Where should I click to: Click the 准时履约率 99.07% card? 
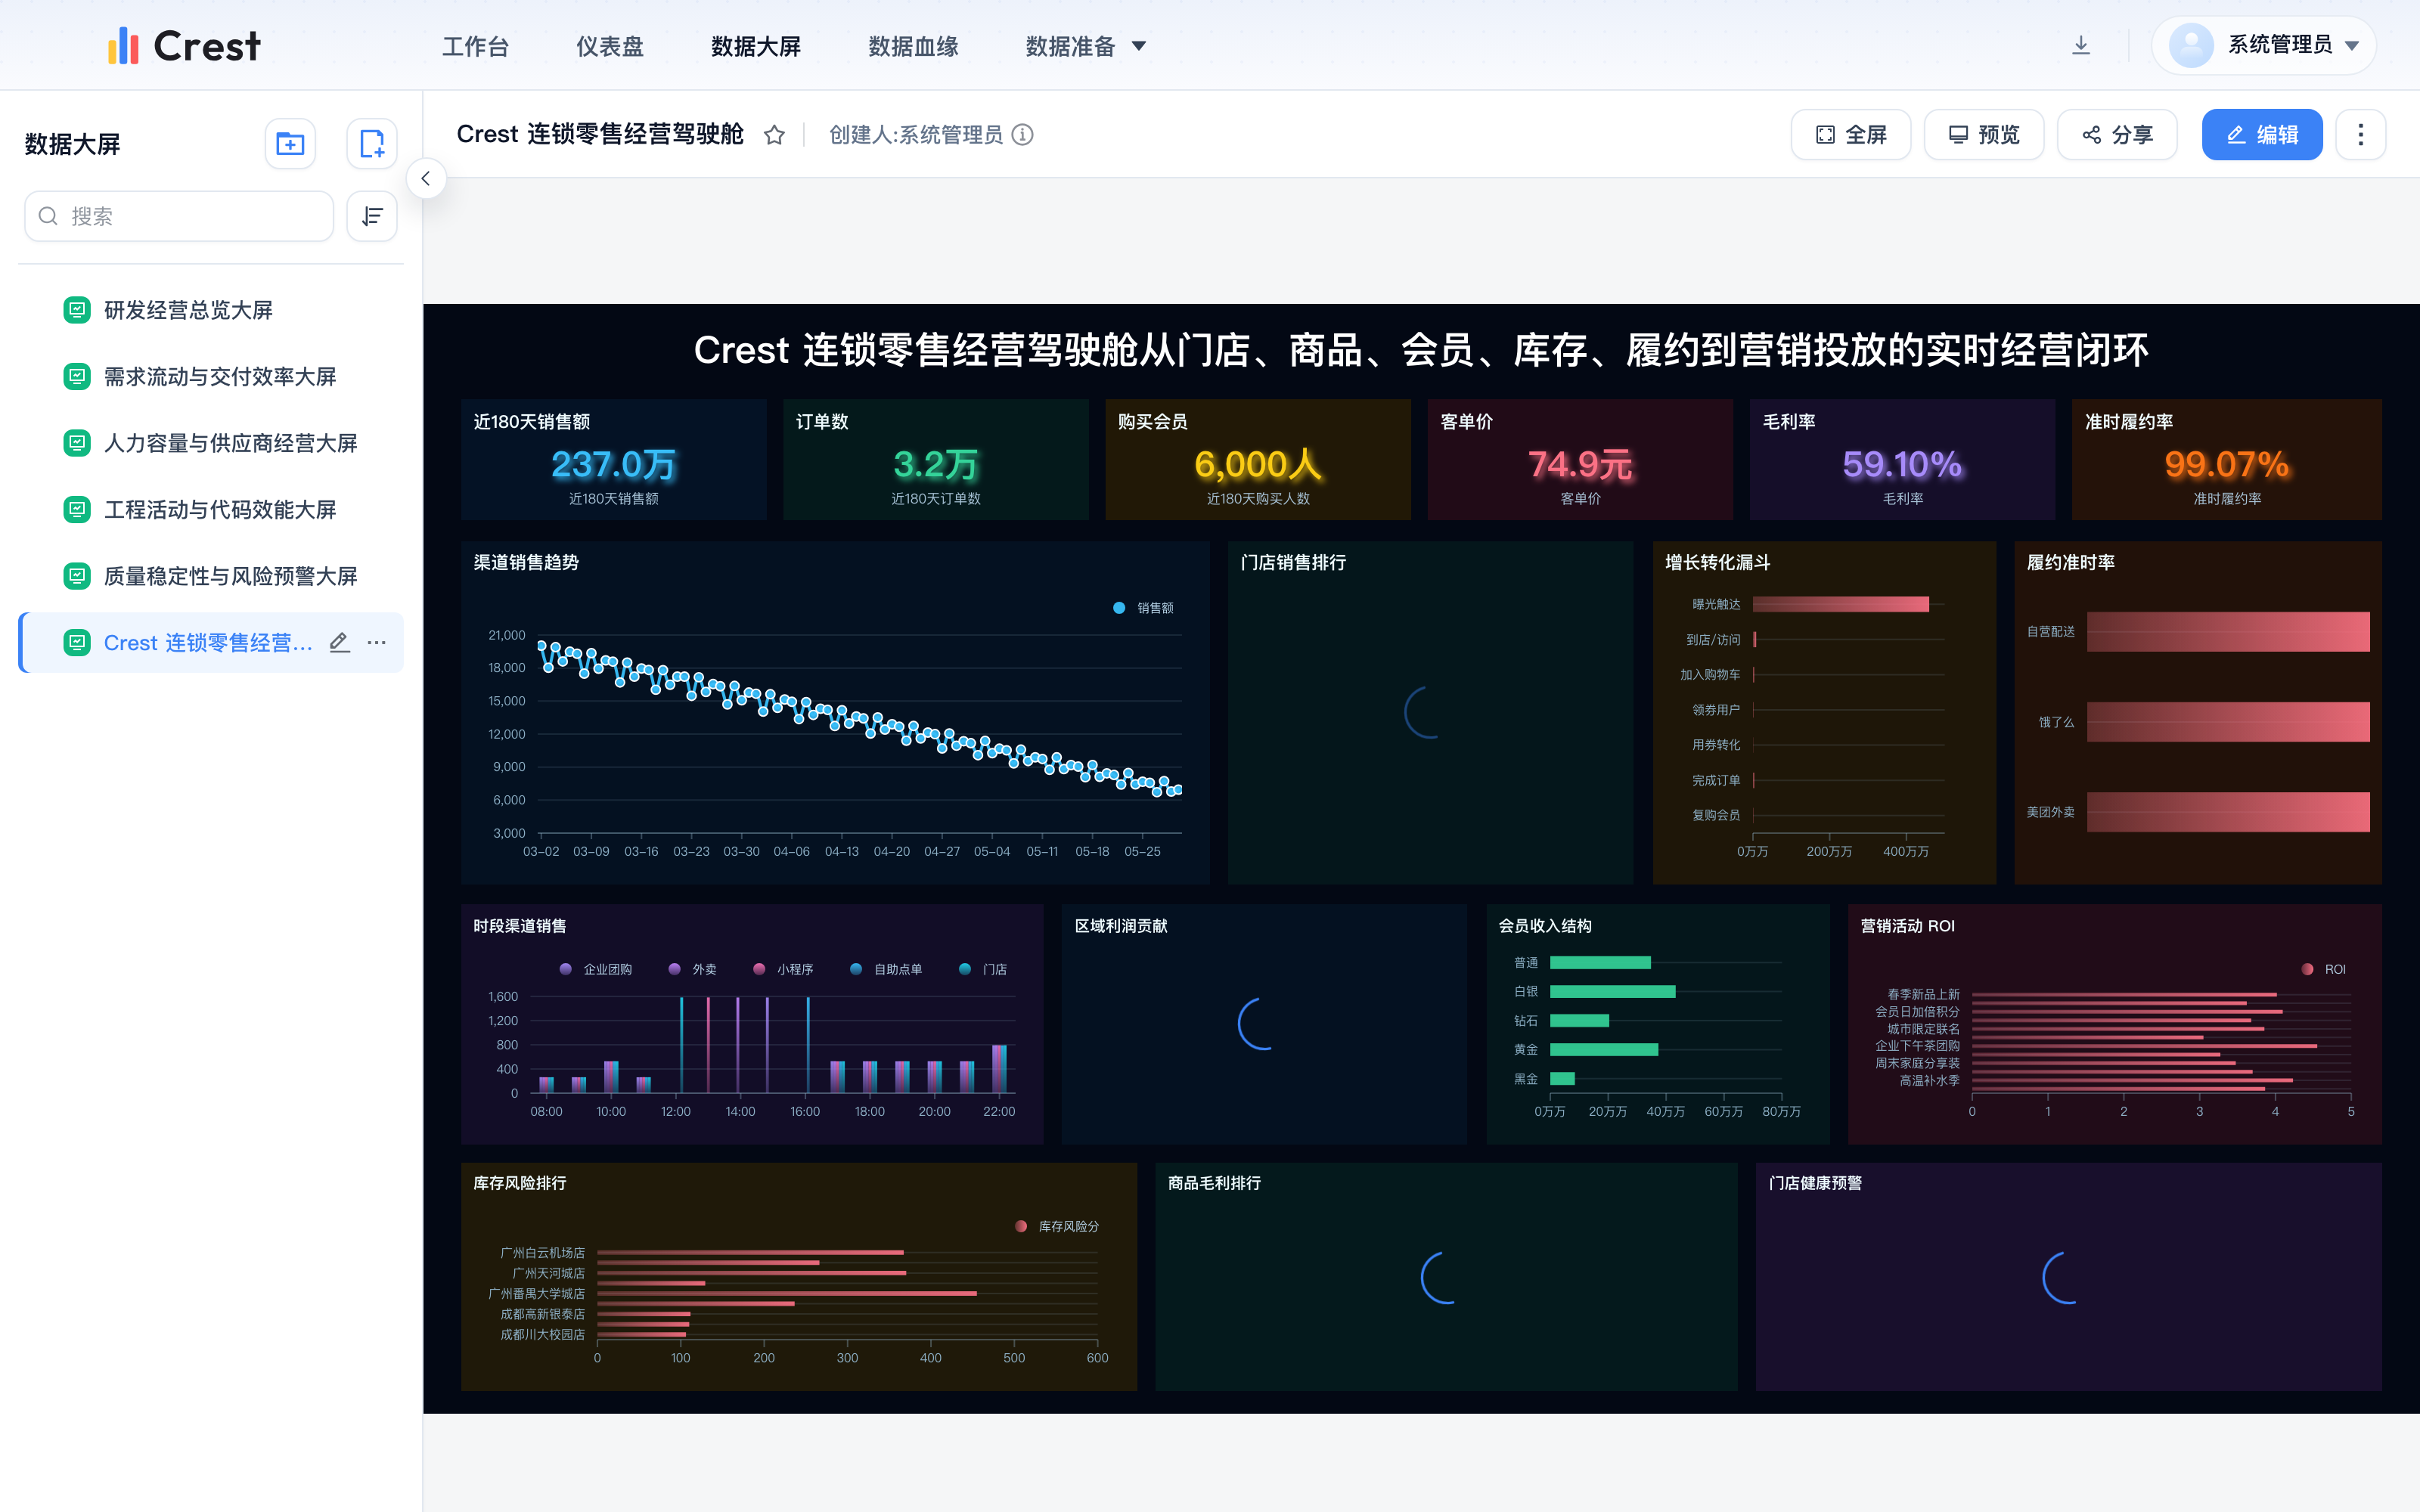pos(2227,459)
